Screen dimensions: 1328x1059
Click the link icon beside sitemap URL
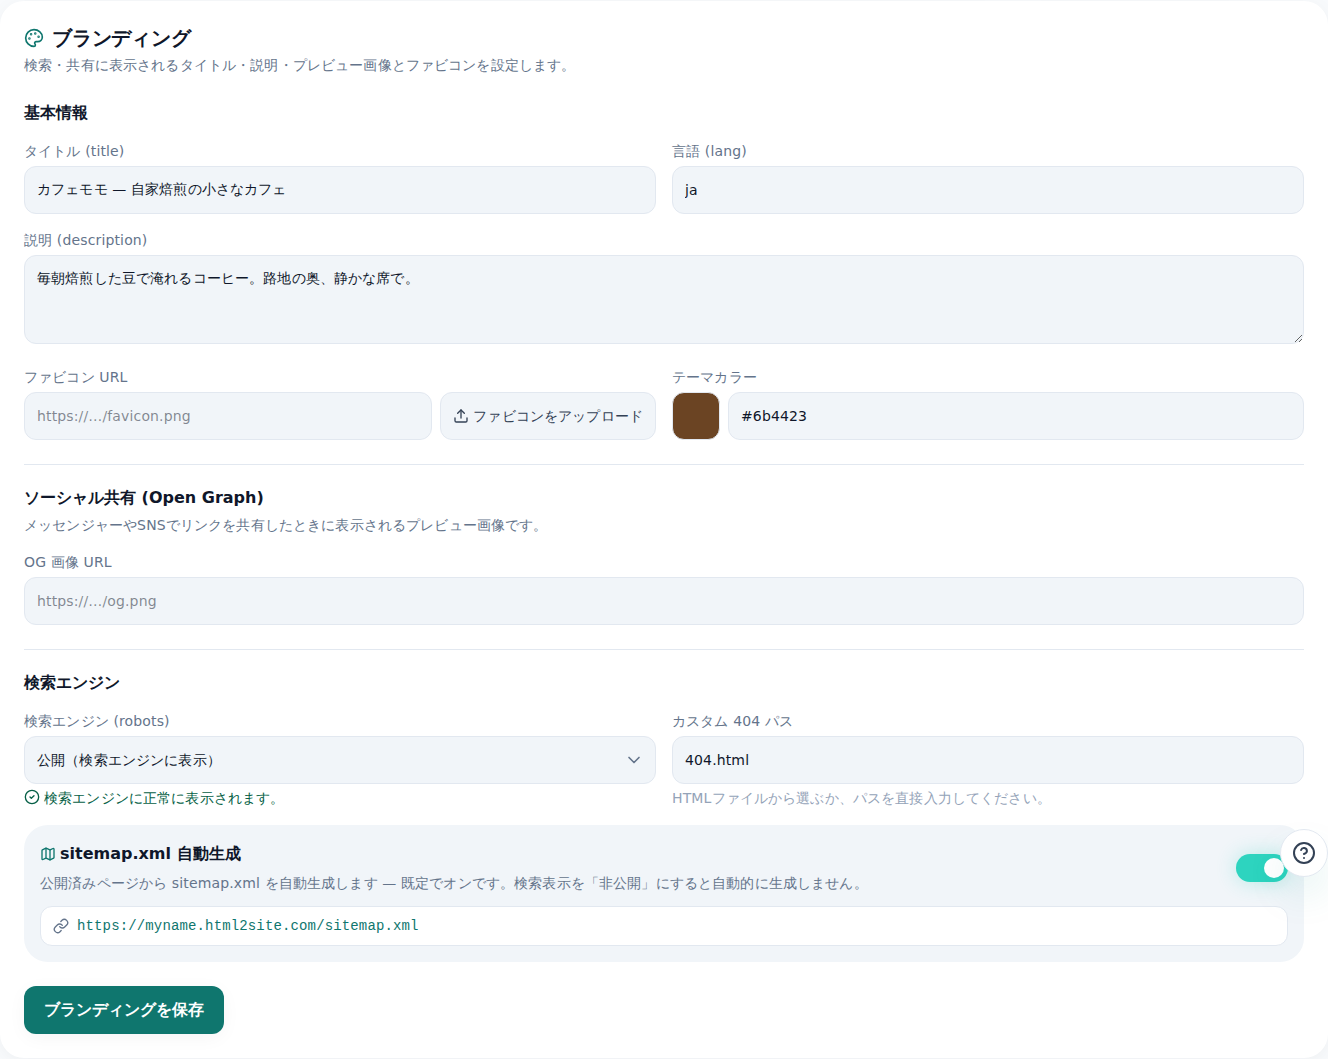(61, 926)
